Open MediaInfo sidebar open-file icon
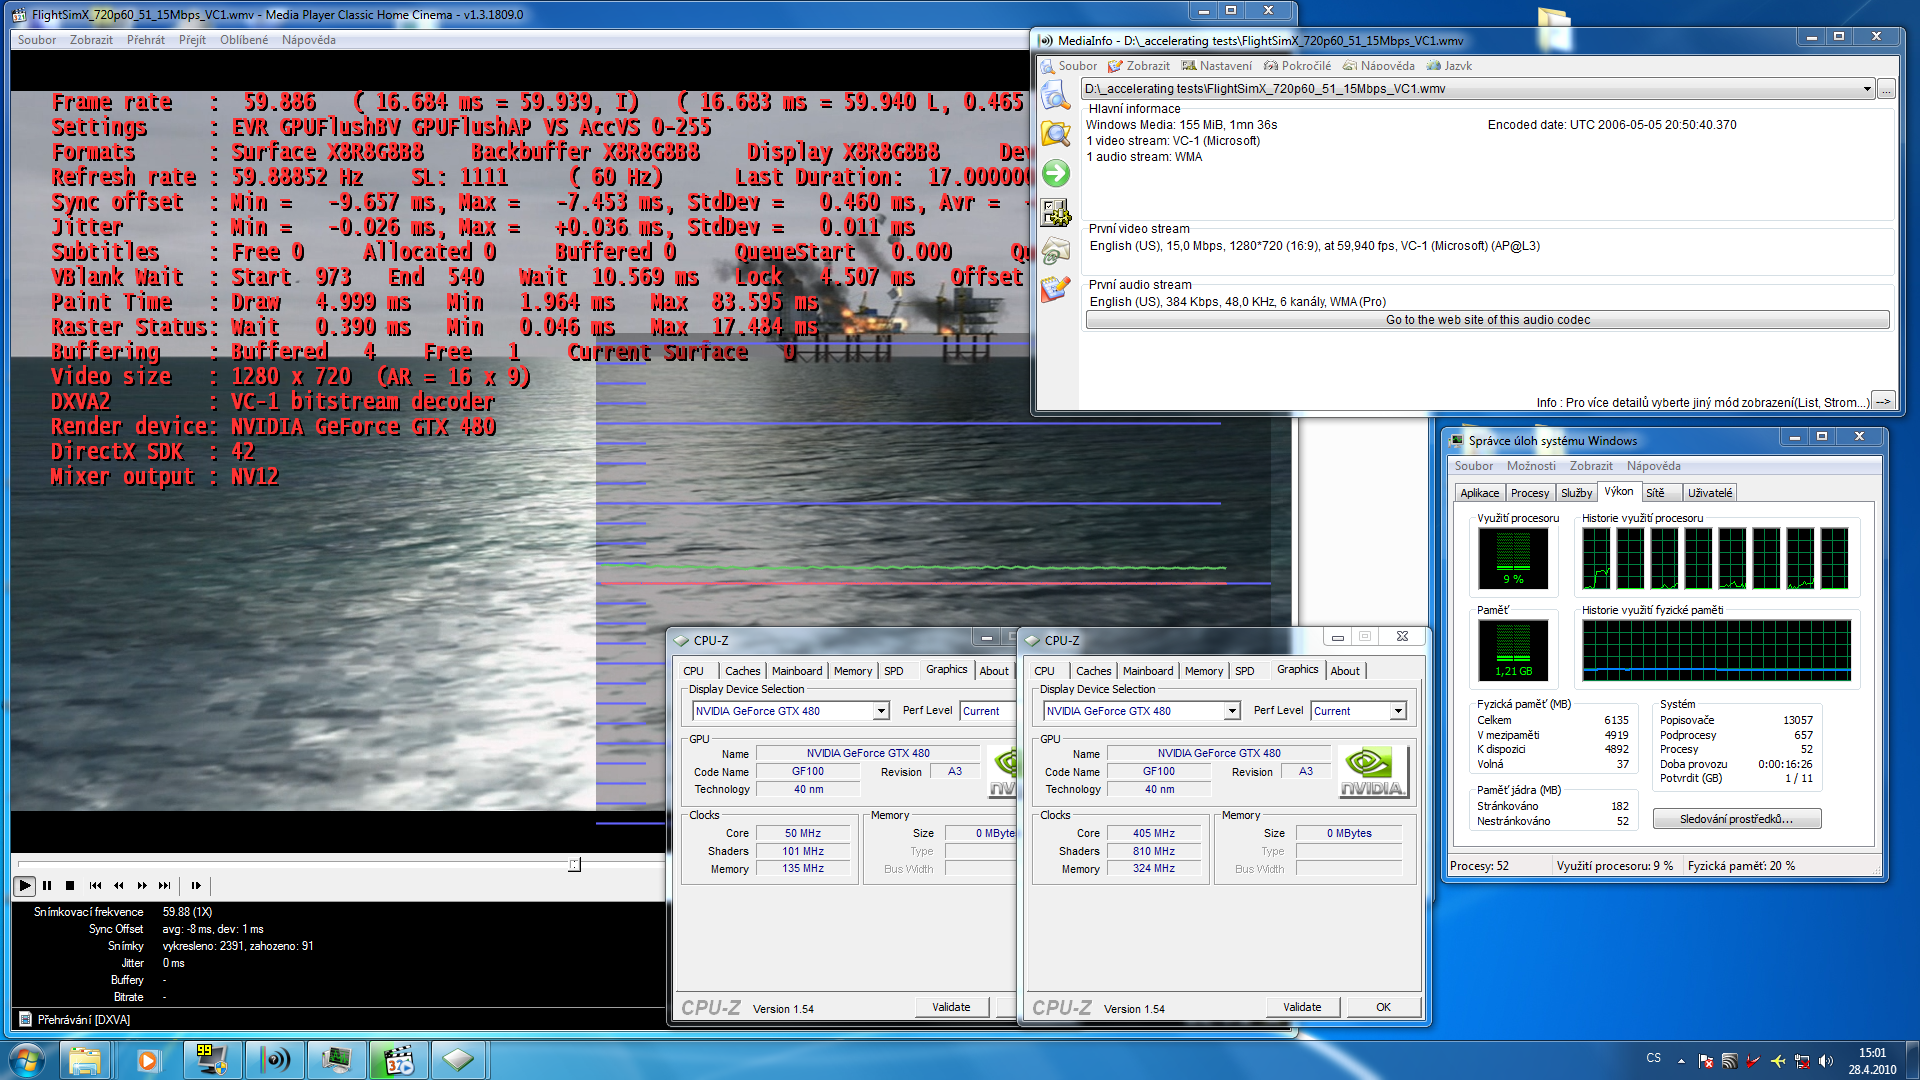The height and width of the screenshot is (1080, 1920). [x=1056, y=96]
